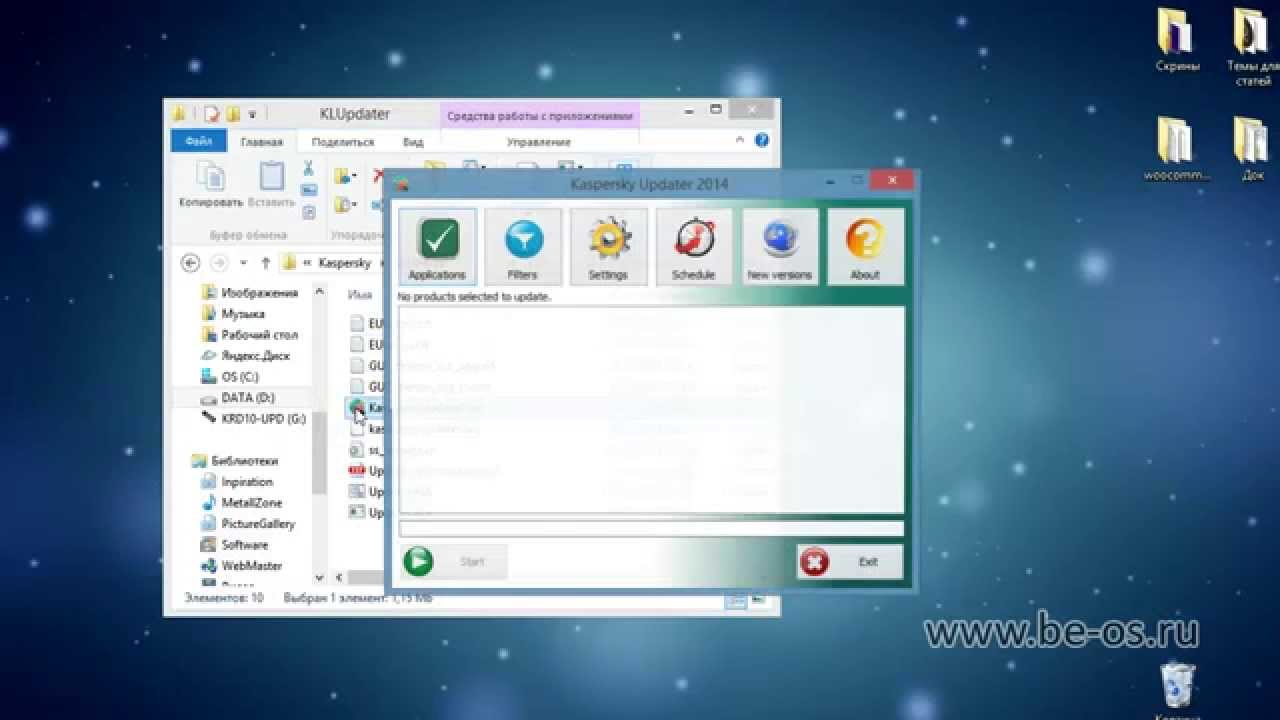Open Filters in Kaspersky Updater
Viewport: 1280px width, 720px height.
click(x=523, y=246)
